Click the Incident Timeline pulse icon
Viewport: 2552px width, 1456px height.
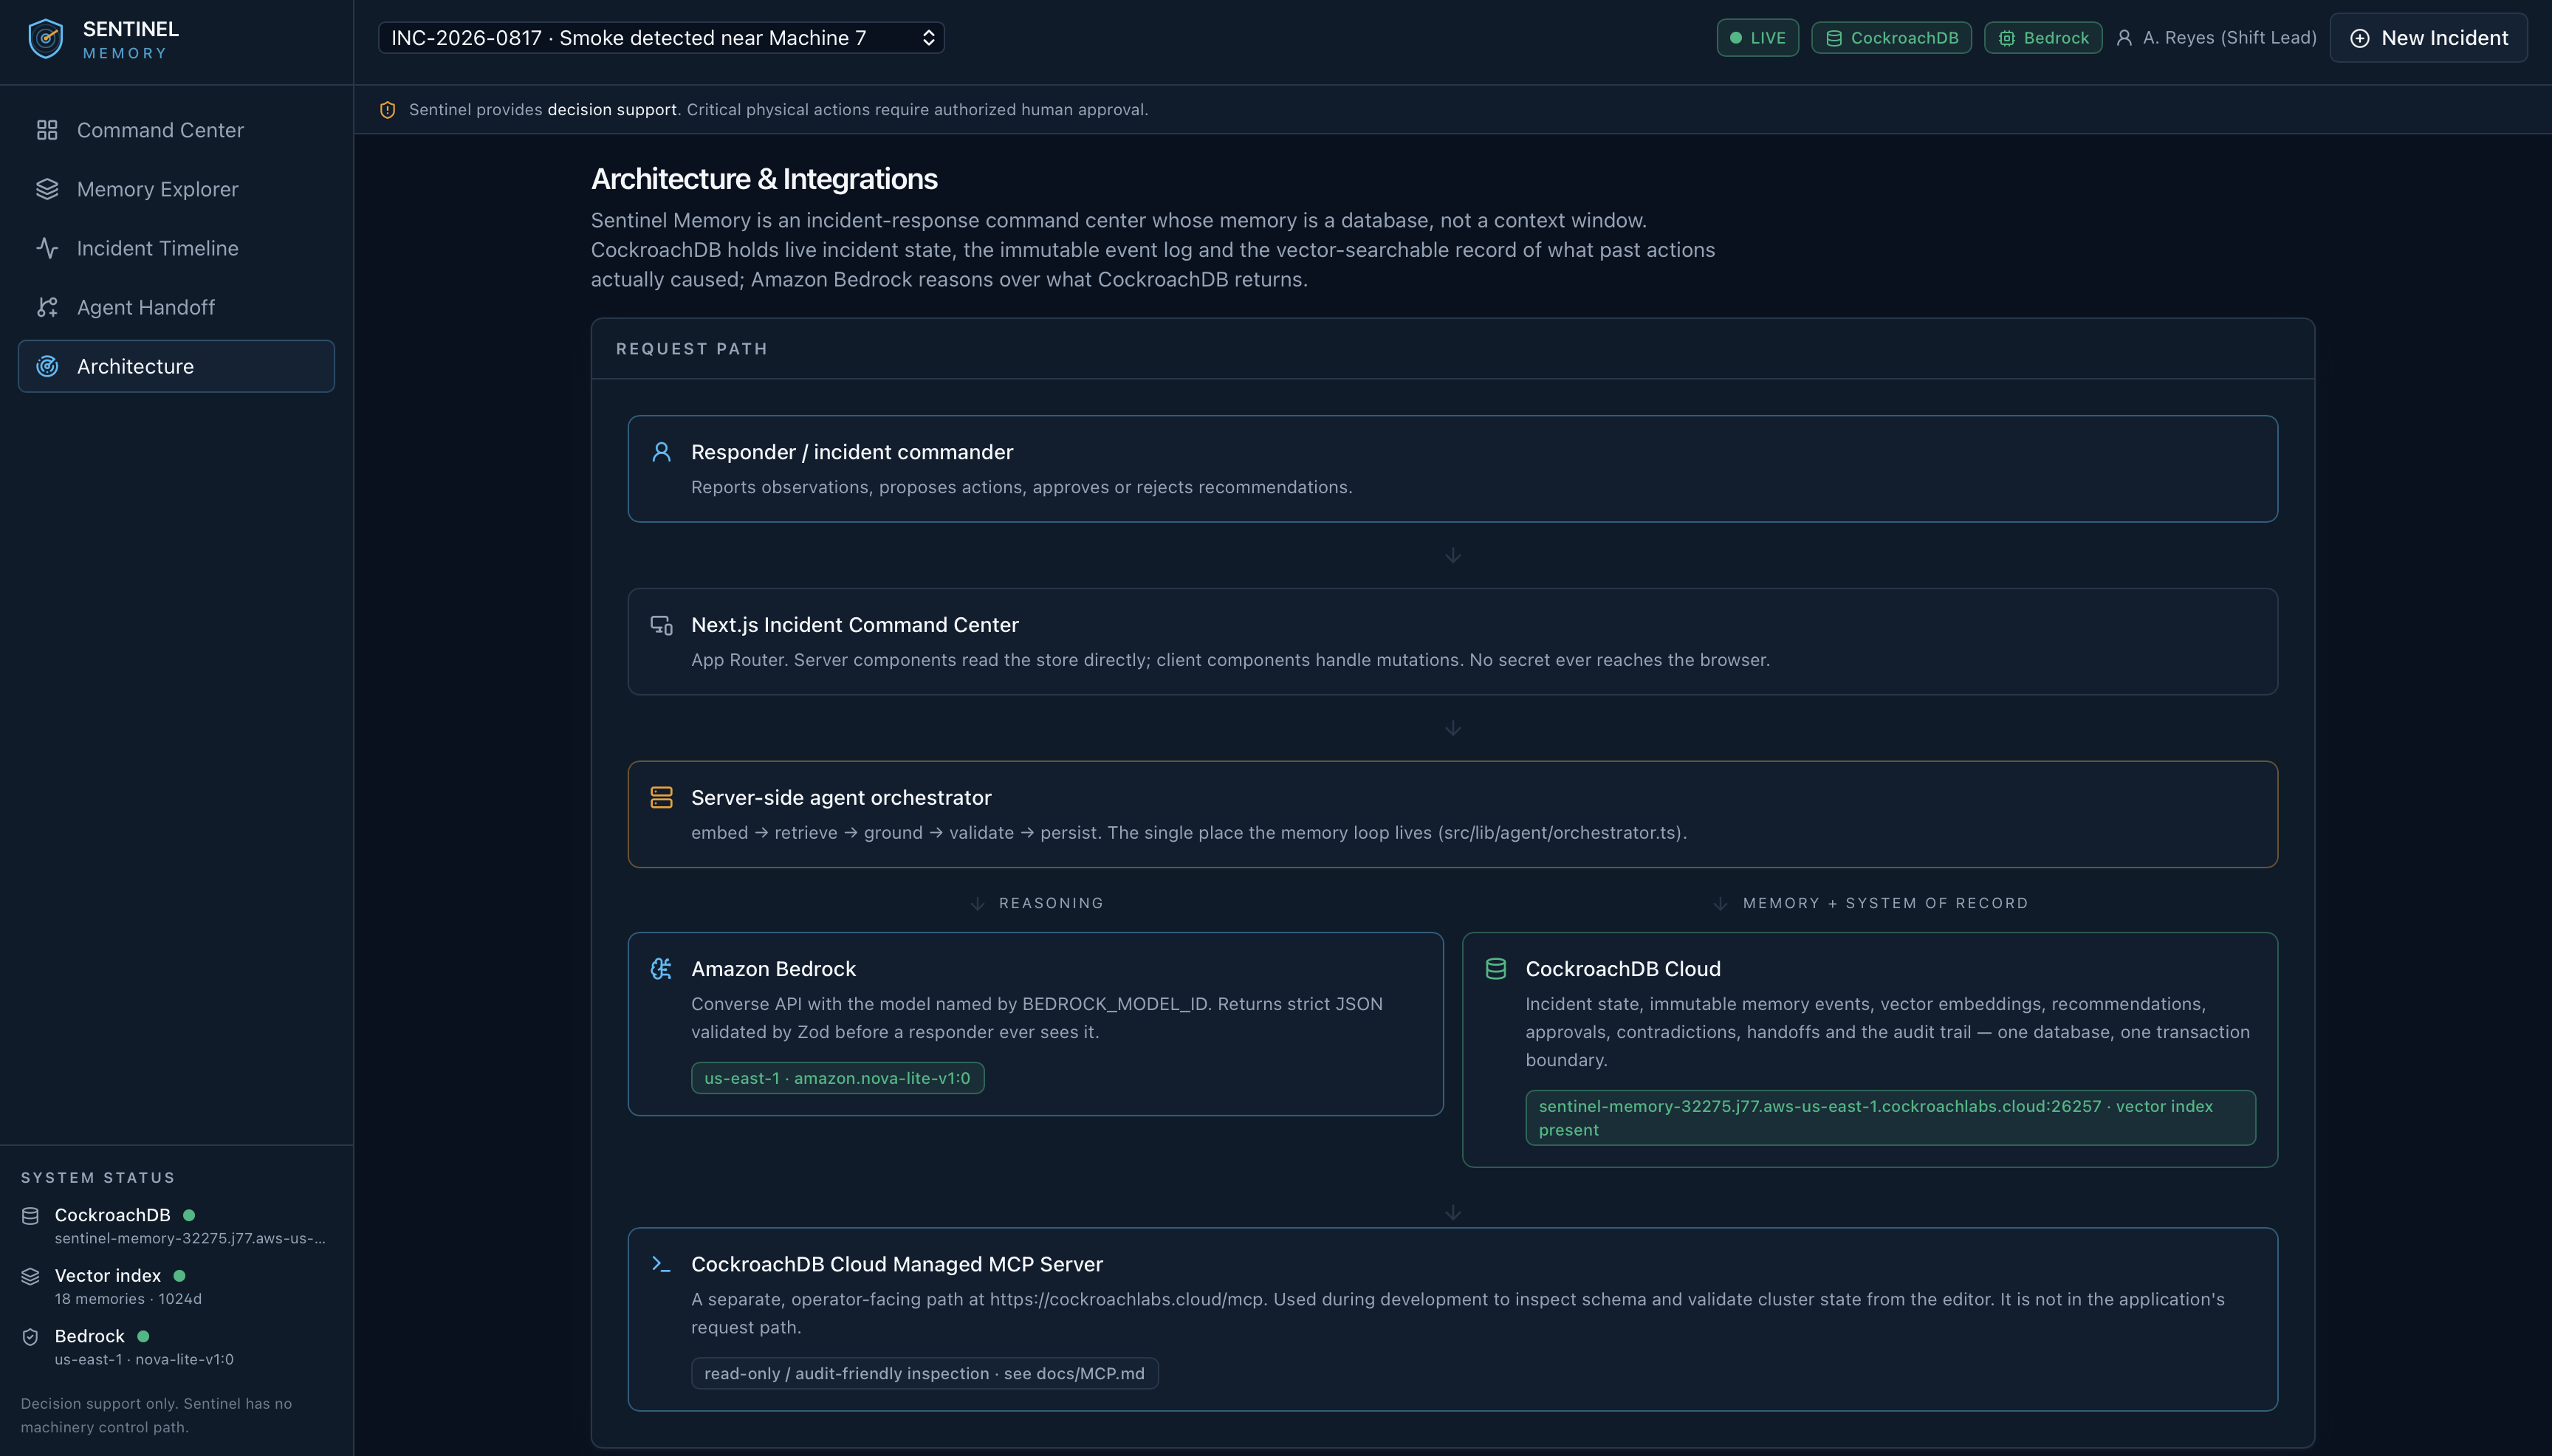pos(47,248)
